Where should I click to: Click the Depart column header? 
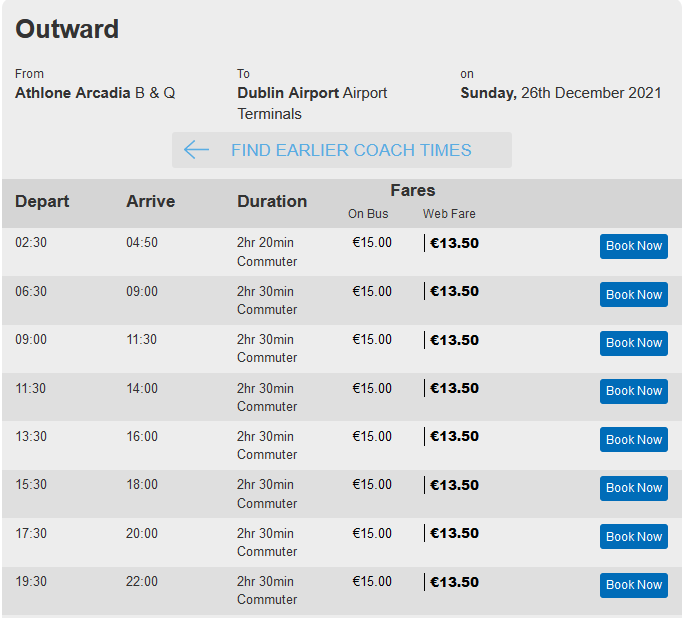pos(42,201)
